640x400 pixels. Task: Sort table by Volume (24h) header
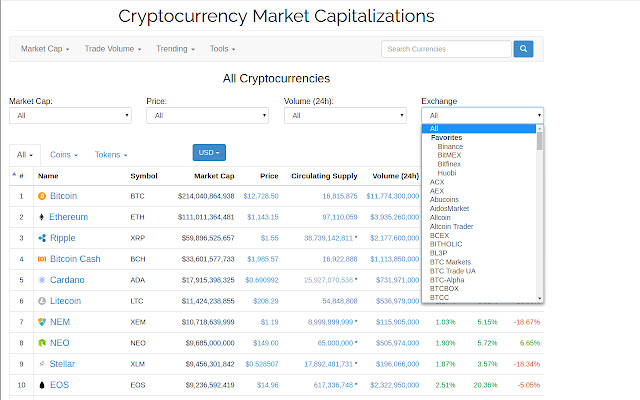click(396, 176)
